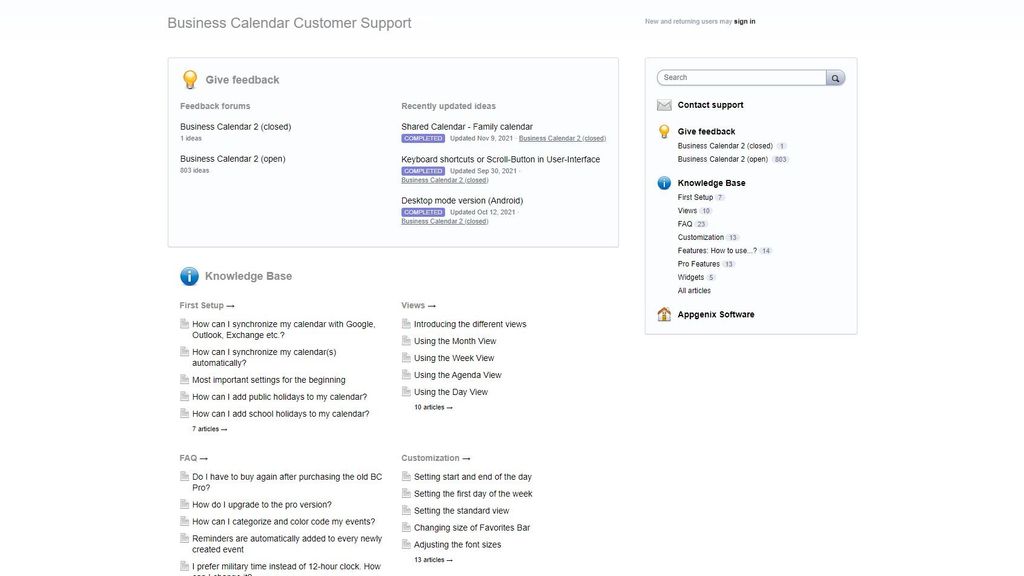Click the document icon beside add public holidays article
Screen dimensions: 1024x576
pos(185,396)
